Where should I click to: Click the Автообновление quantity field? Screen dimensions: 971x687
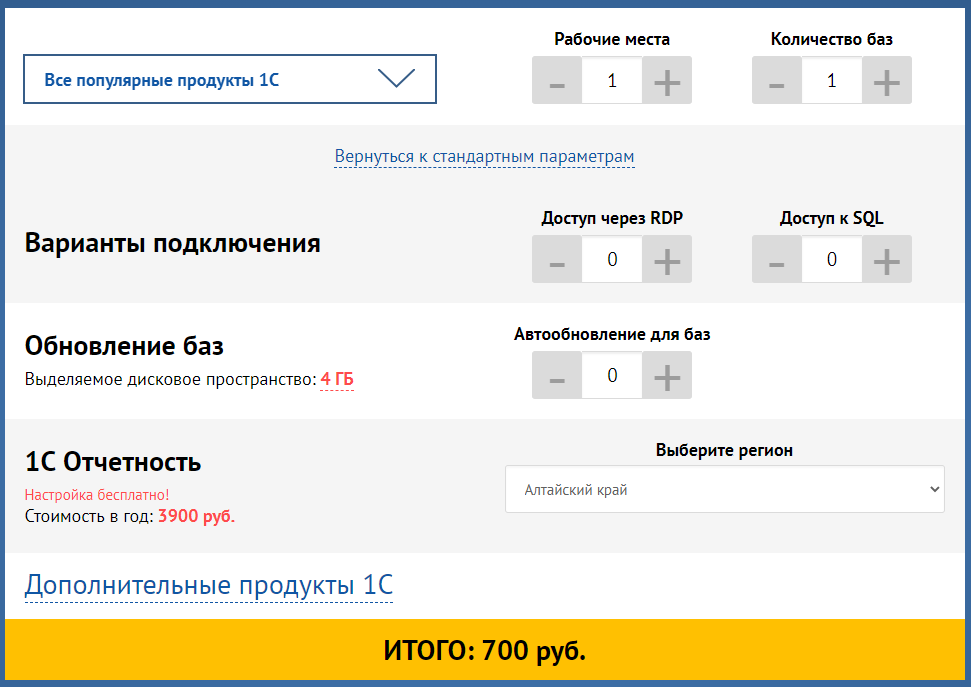(x=611, y=375)
